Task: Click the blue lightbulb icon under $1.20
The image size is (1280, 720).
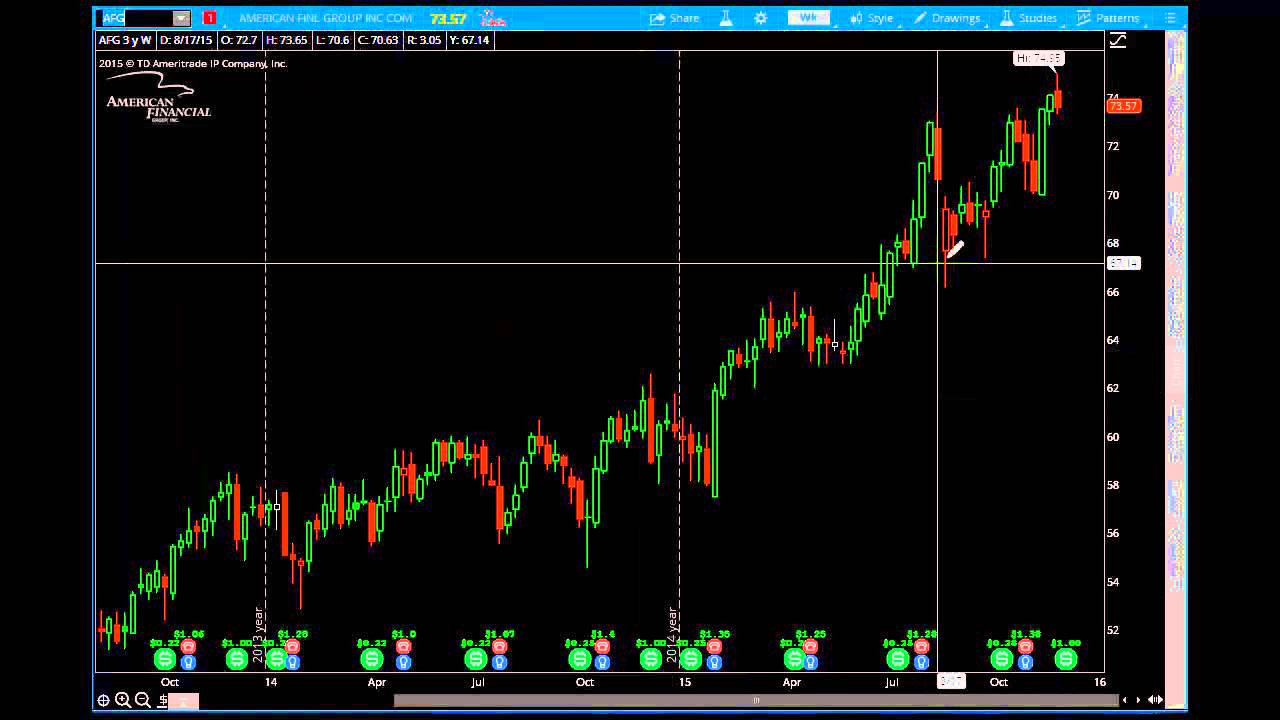Action: pyautogui.click(x=293, y=662)
